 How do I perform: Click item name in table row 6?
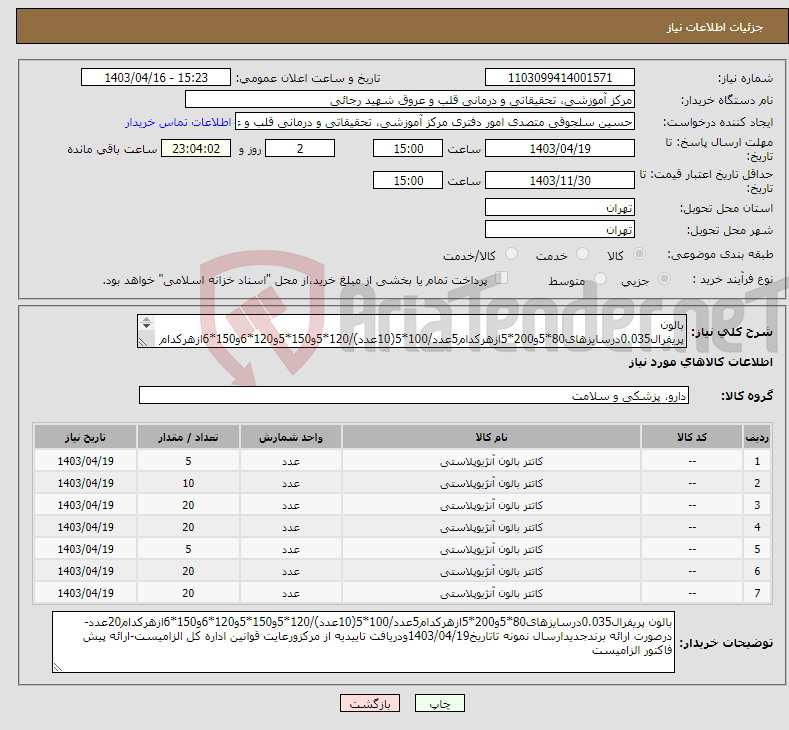491,572
